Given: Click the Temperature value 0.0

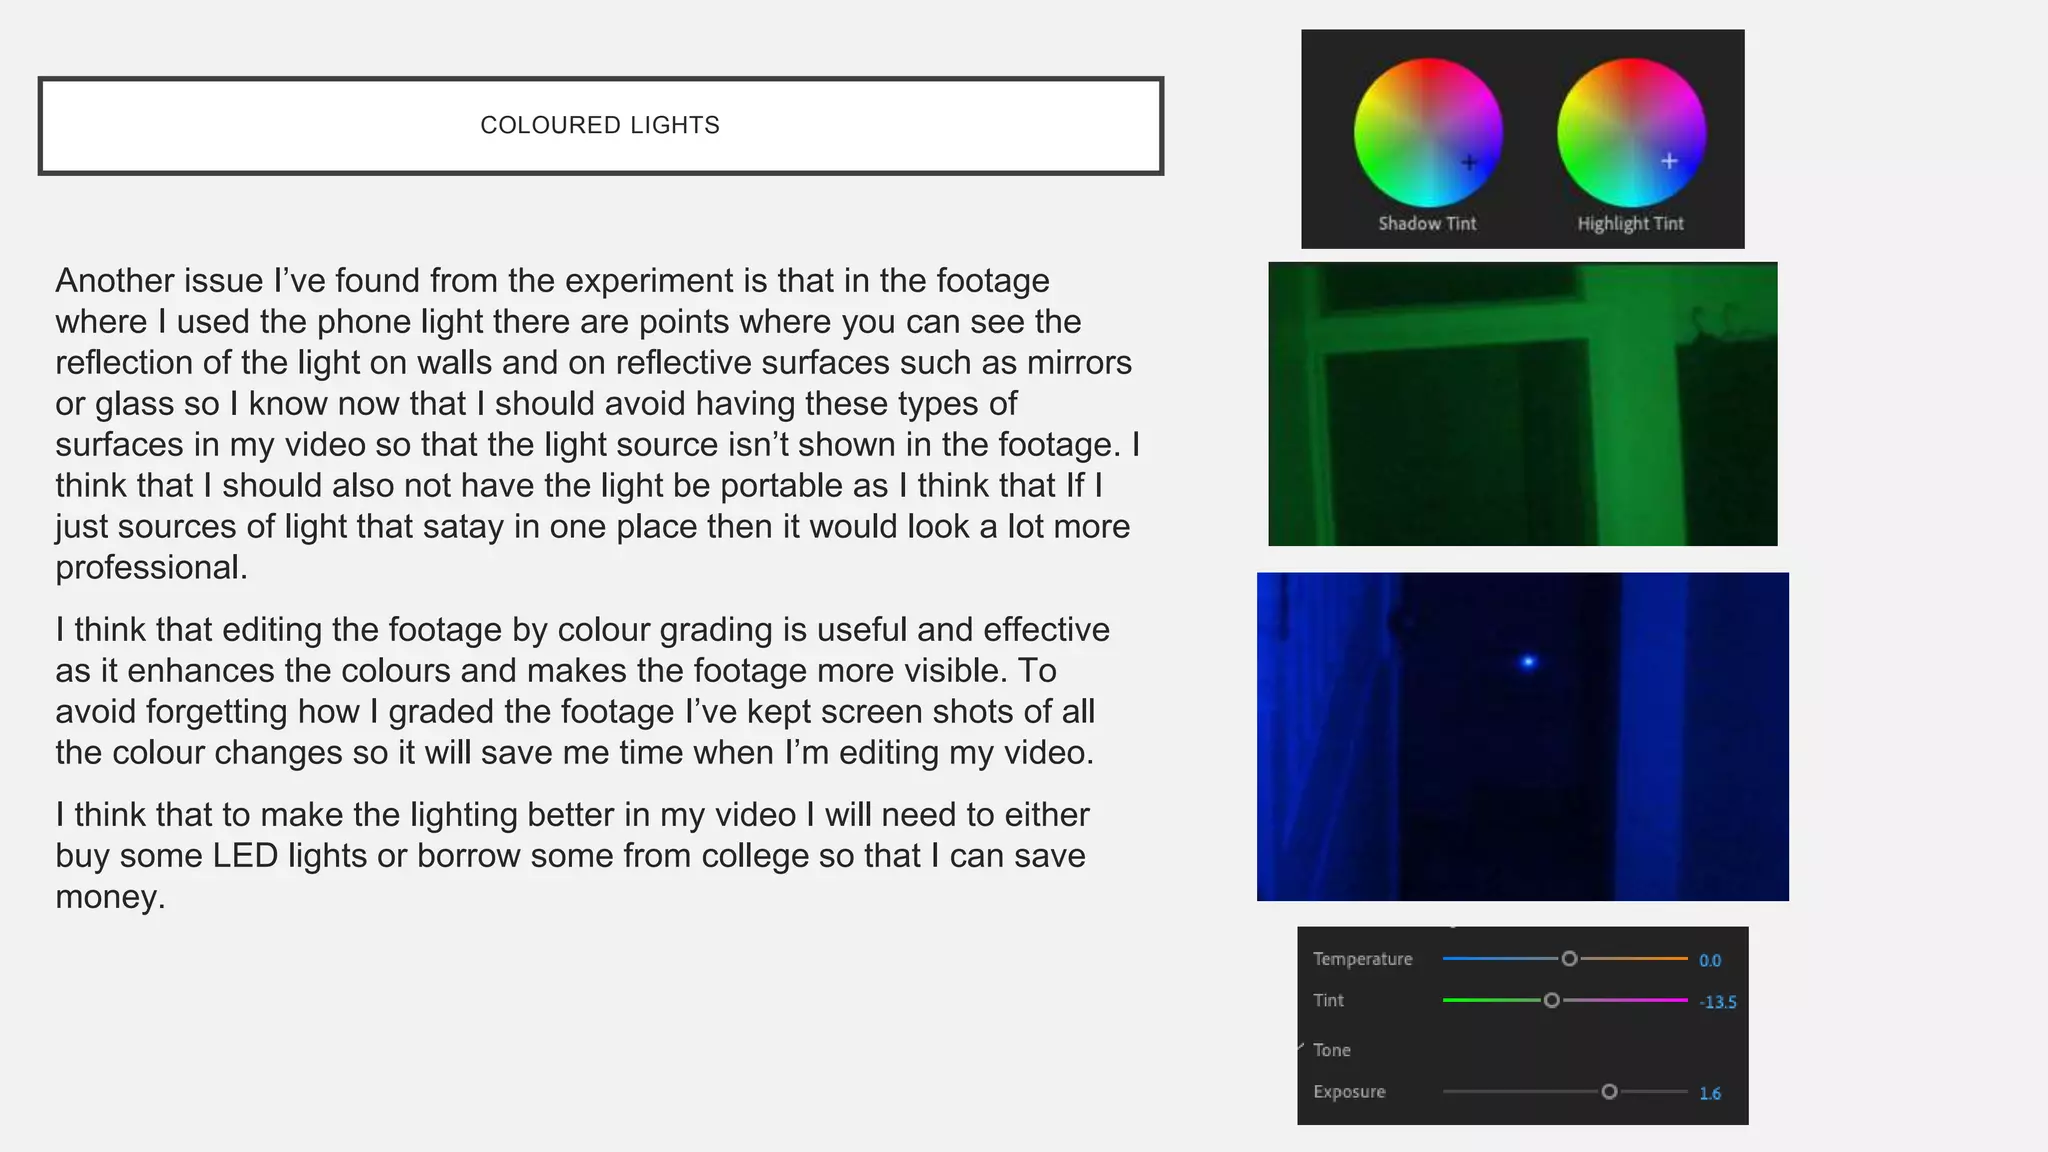Looking at the screenshot, I should point(1710,961).
